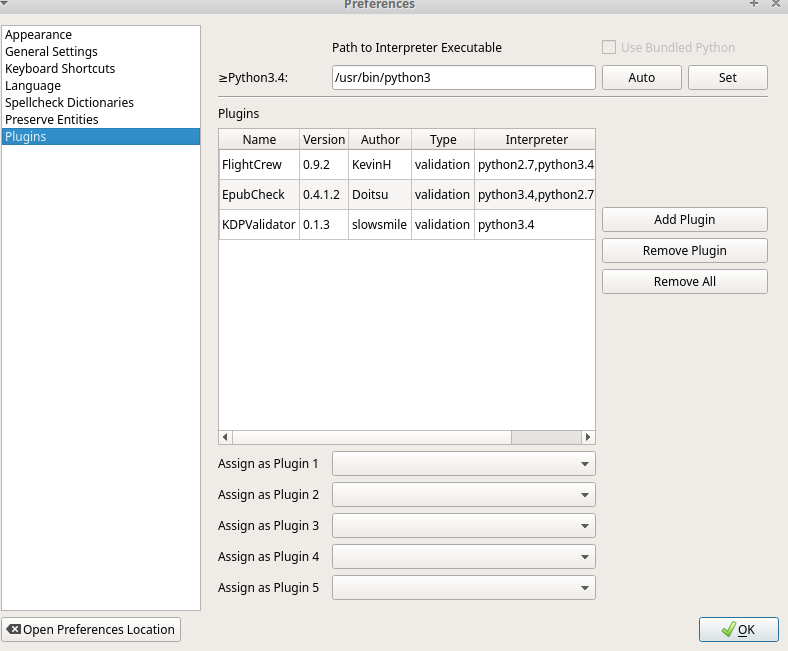Open the Language preferences page

(x=101, y=85)
